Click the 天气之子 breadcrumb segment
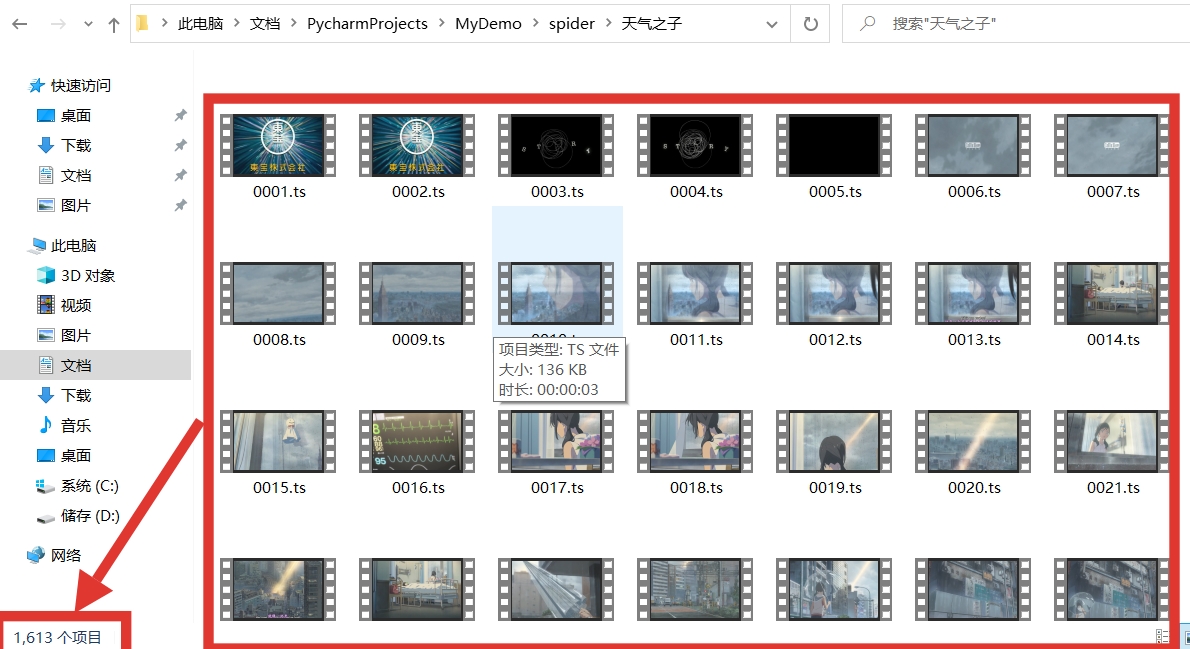This screenshot has width=1190, height=649. point(652,24)
